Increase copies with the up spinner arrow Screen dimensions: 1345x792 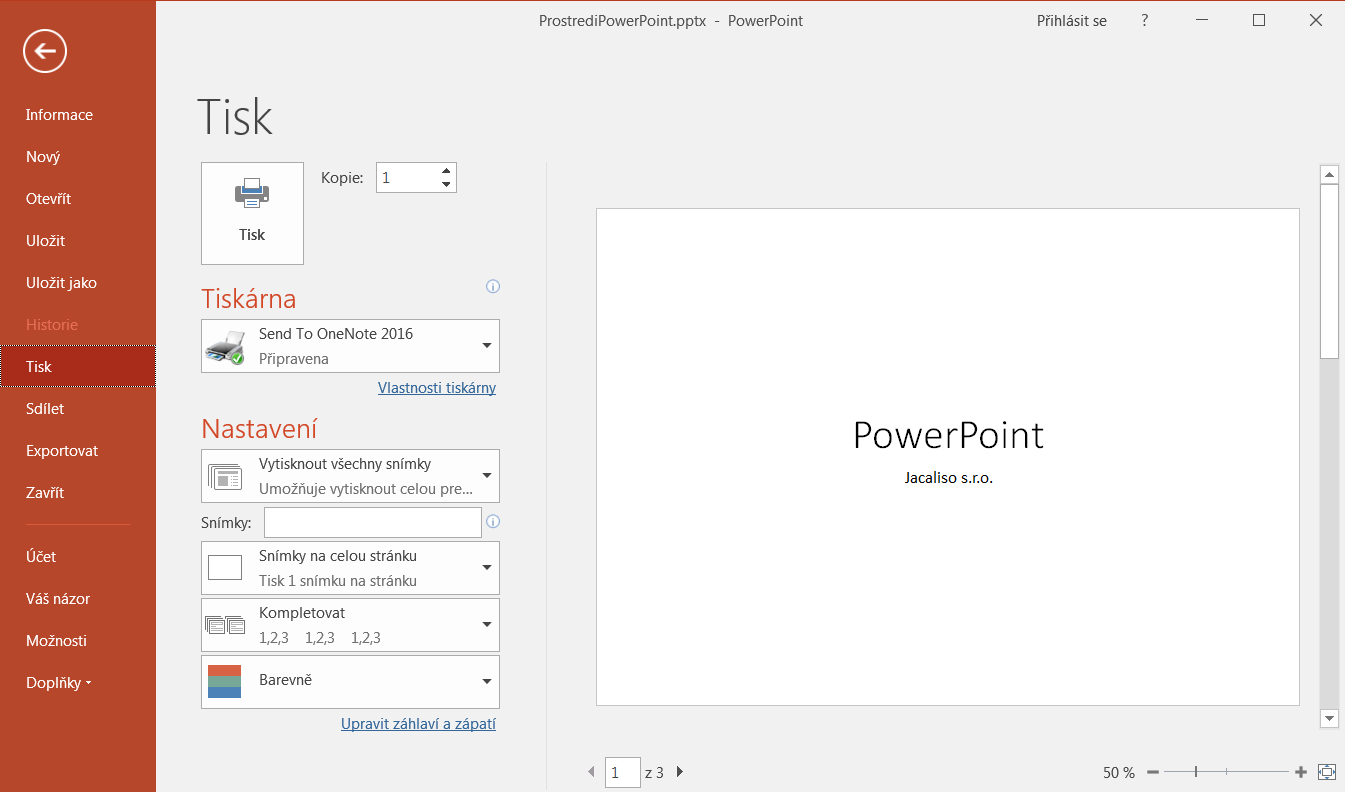click(446, 171)
